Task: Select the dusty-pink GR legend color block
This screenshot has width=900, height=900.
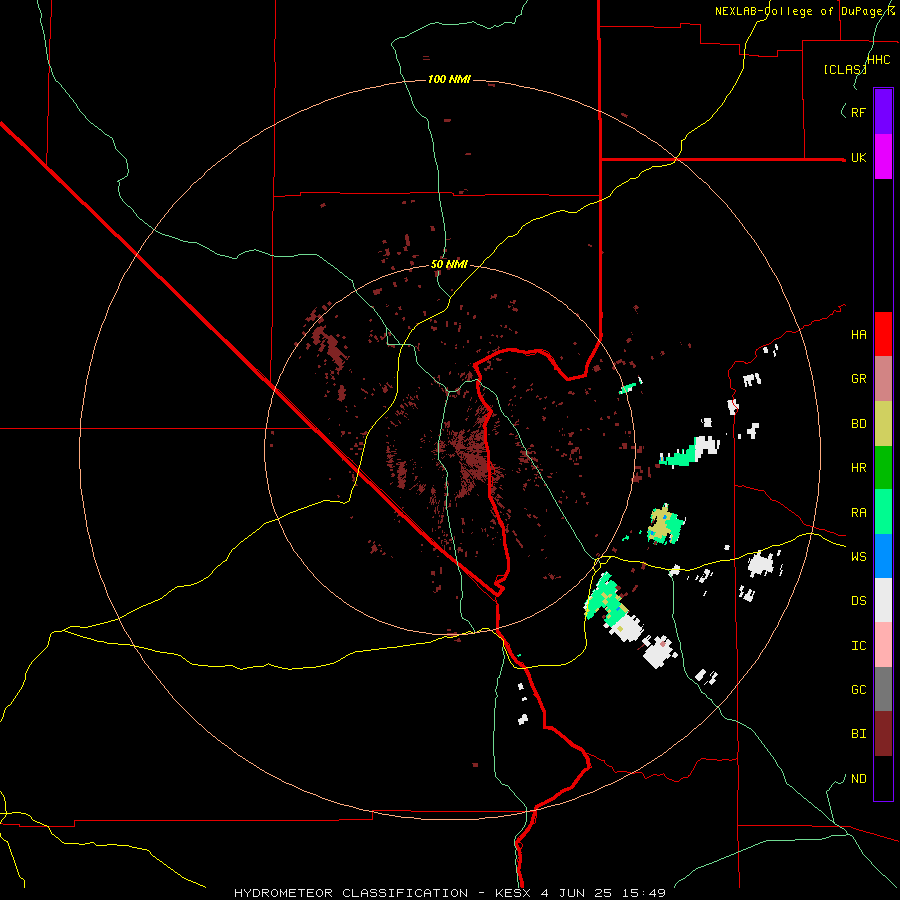Action: tap(883, 379)
